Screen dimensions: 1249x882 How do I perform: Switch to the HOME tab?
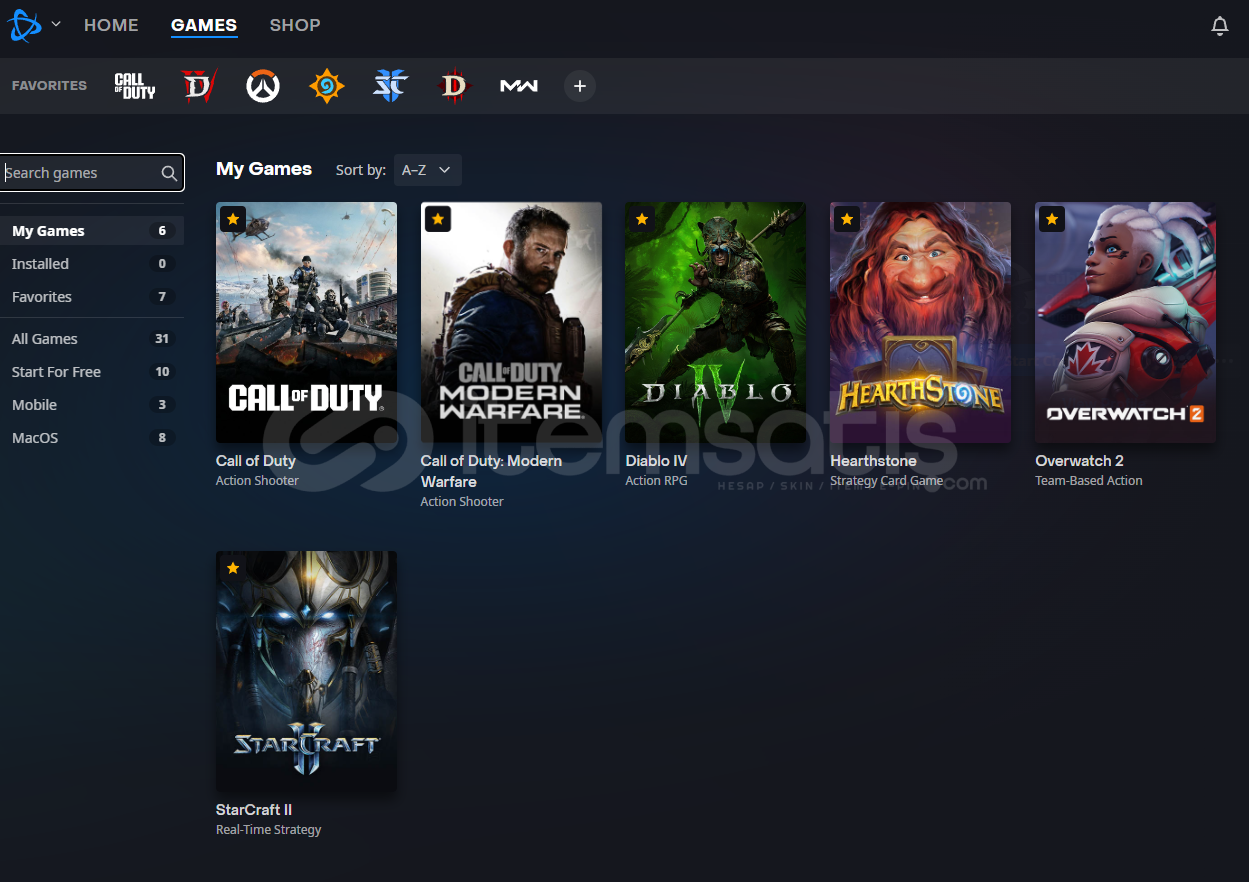point(111,25)
